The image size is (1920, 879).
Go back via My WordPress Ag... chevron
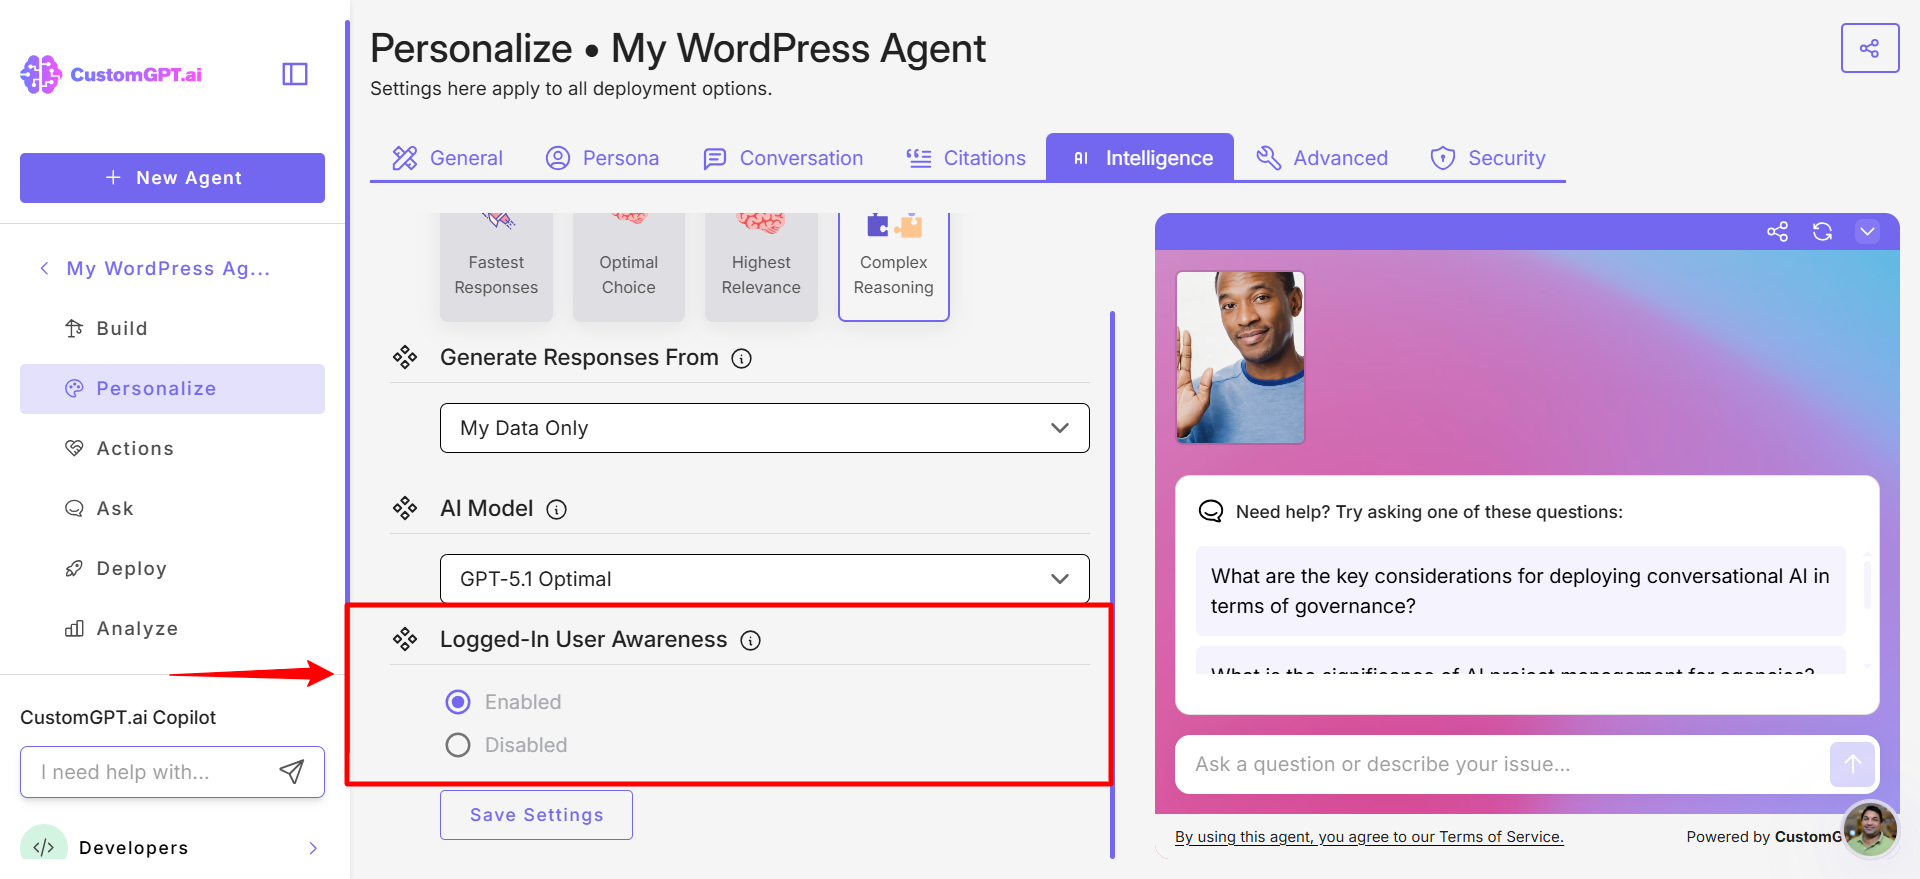pos(44,268)
